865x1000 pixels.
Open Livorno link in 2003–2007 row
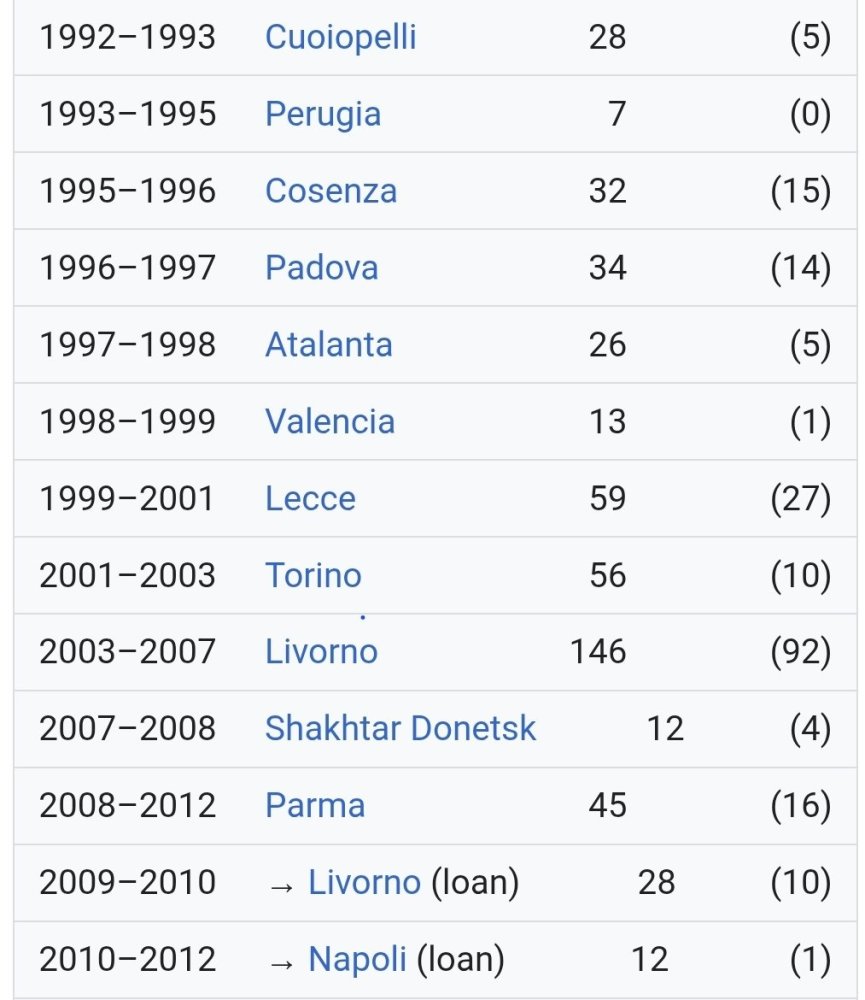pyautogui.click(x=321, y=652)
